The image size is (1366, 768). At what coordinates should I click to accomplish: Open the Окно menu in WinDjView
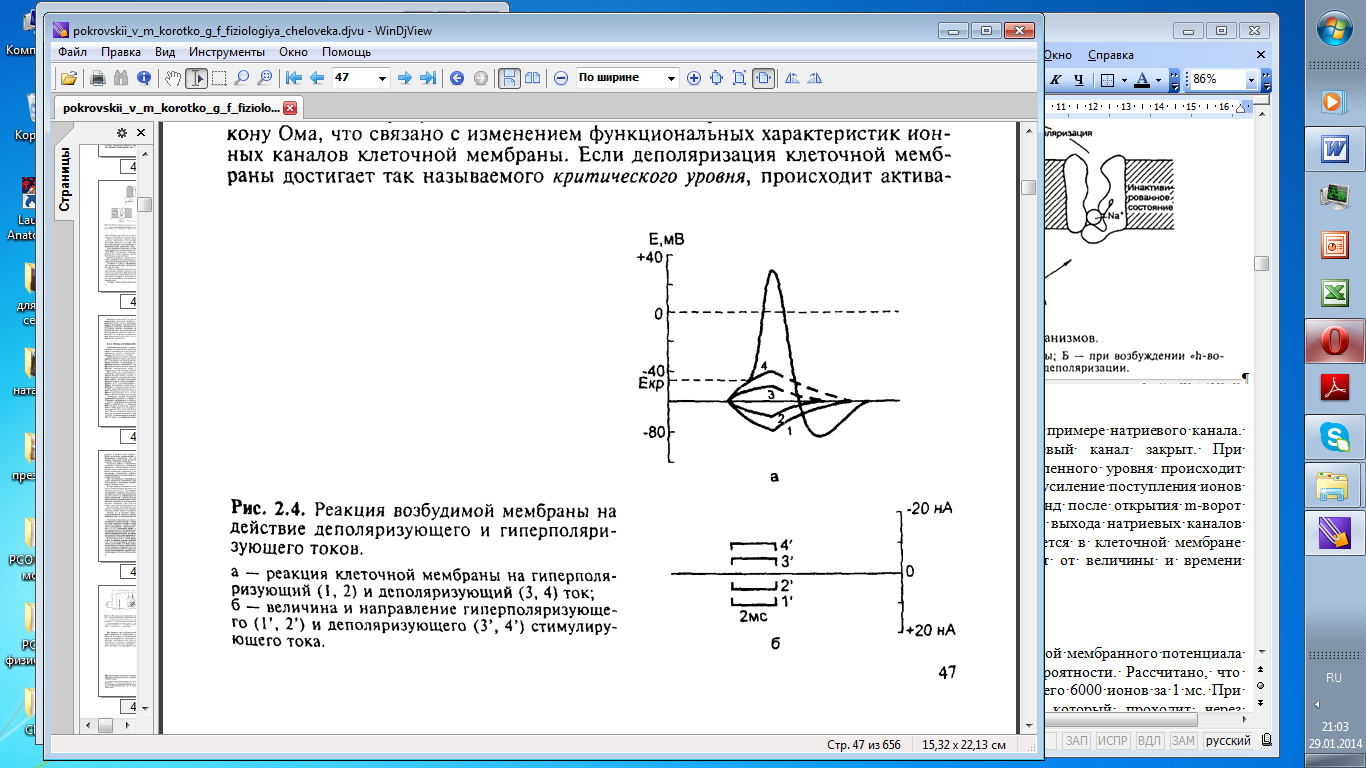pos(293,52)
